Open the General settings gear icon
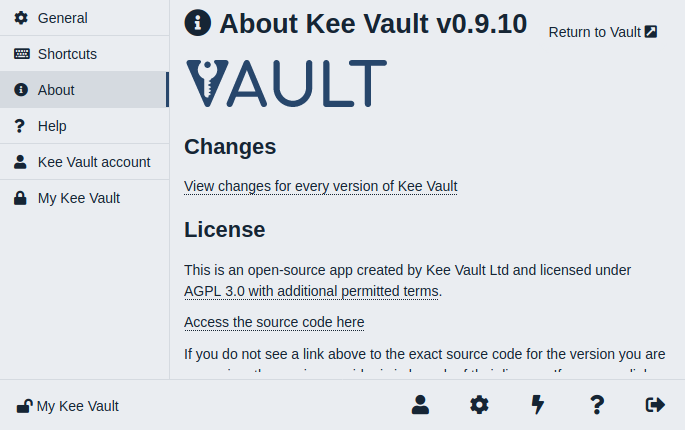Viewport: 685px width, 430px height. [21, 18]
